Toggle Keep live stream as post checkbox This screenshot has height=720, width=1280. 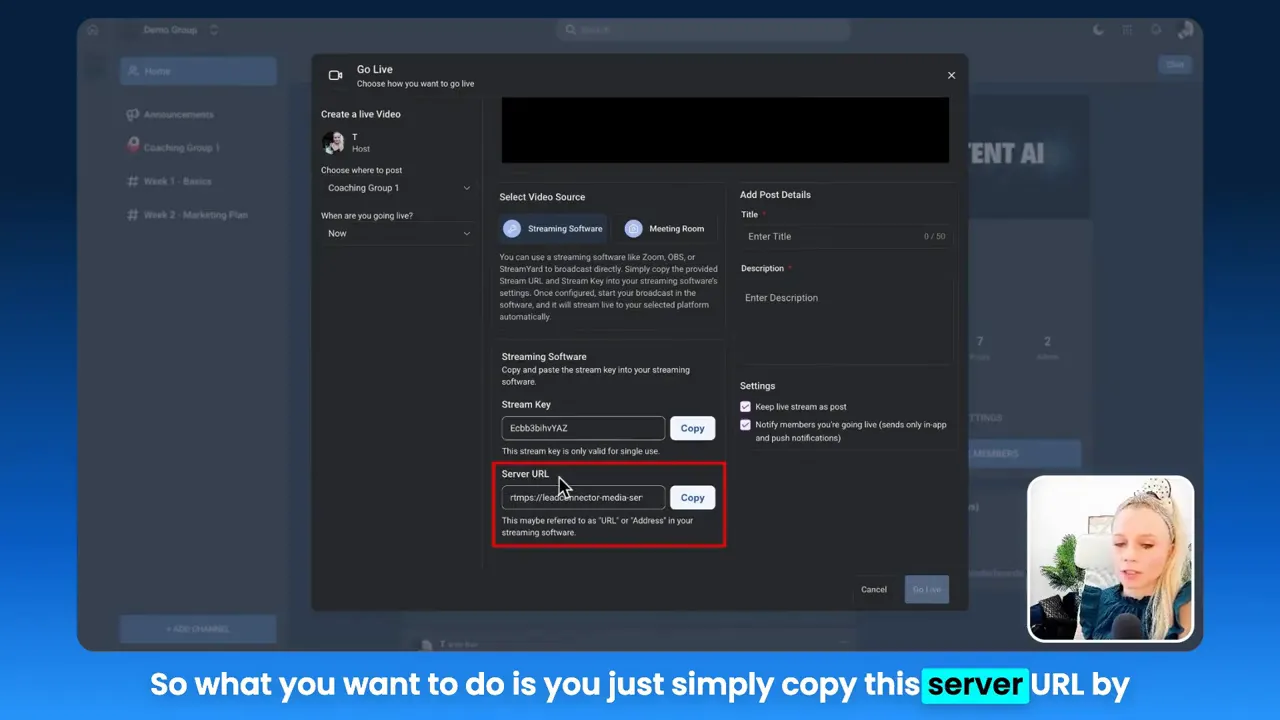tap(745, 407)
